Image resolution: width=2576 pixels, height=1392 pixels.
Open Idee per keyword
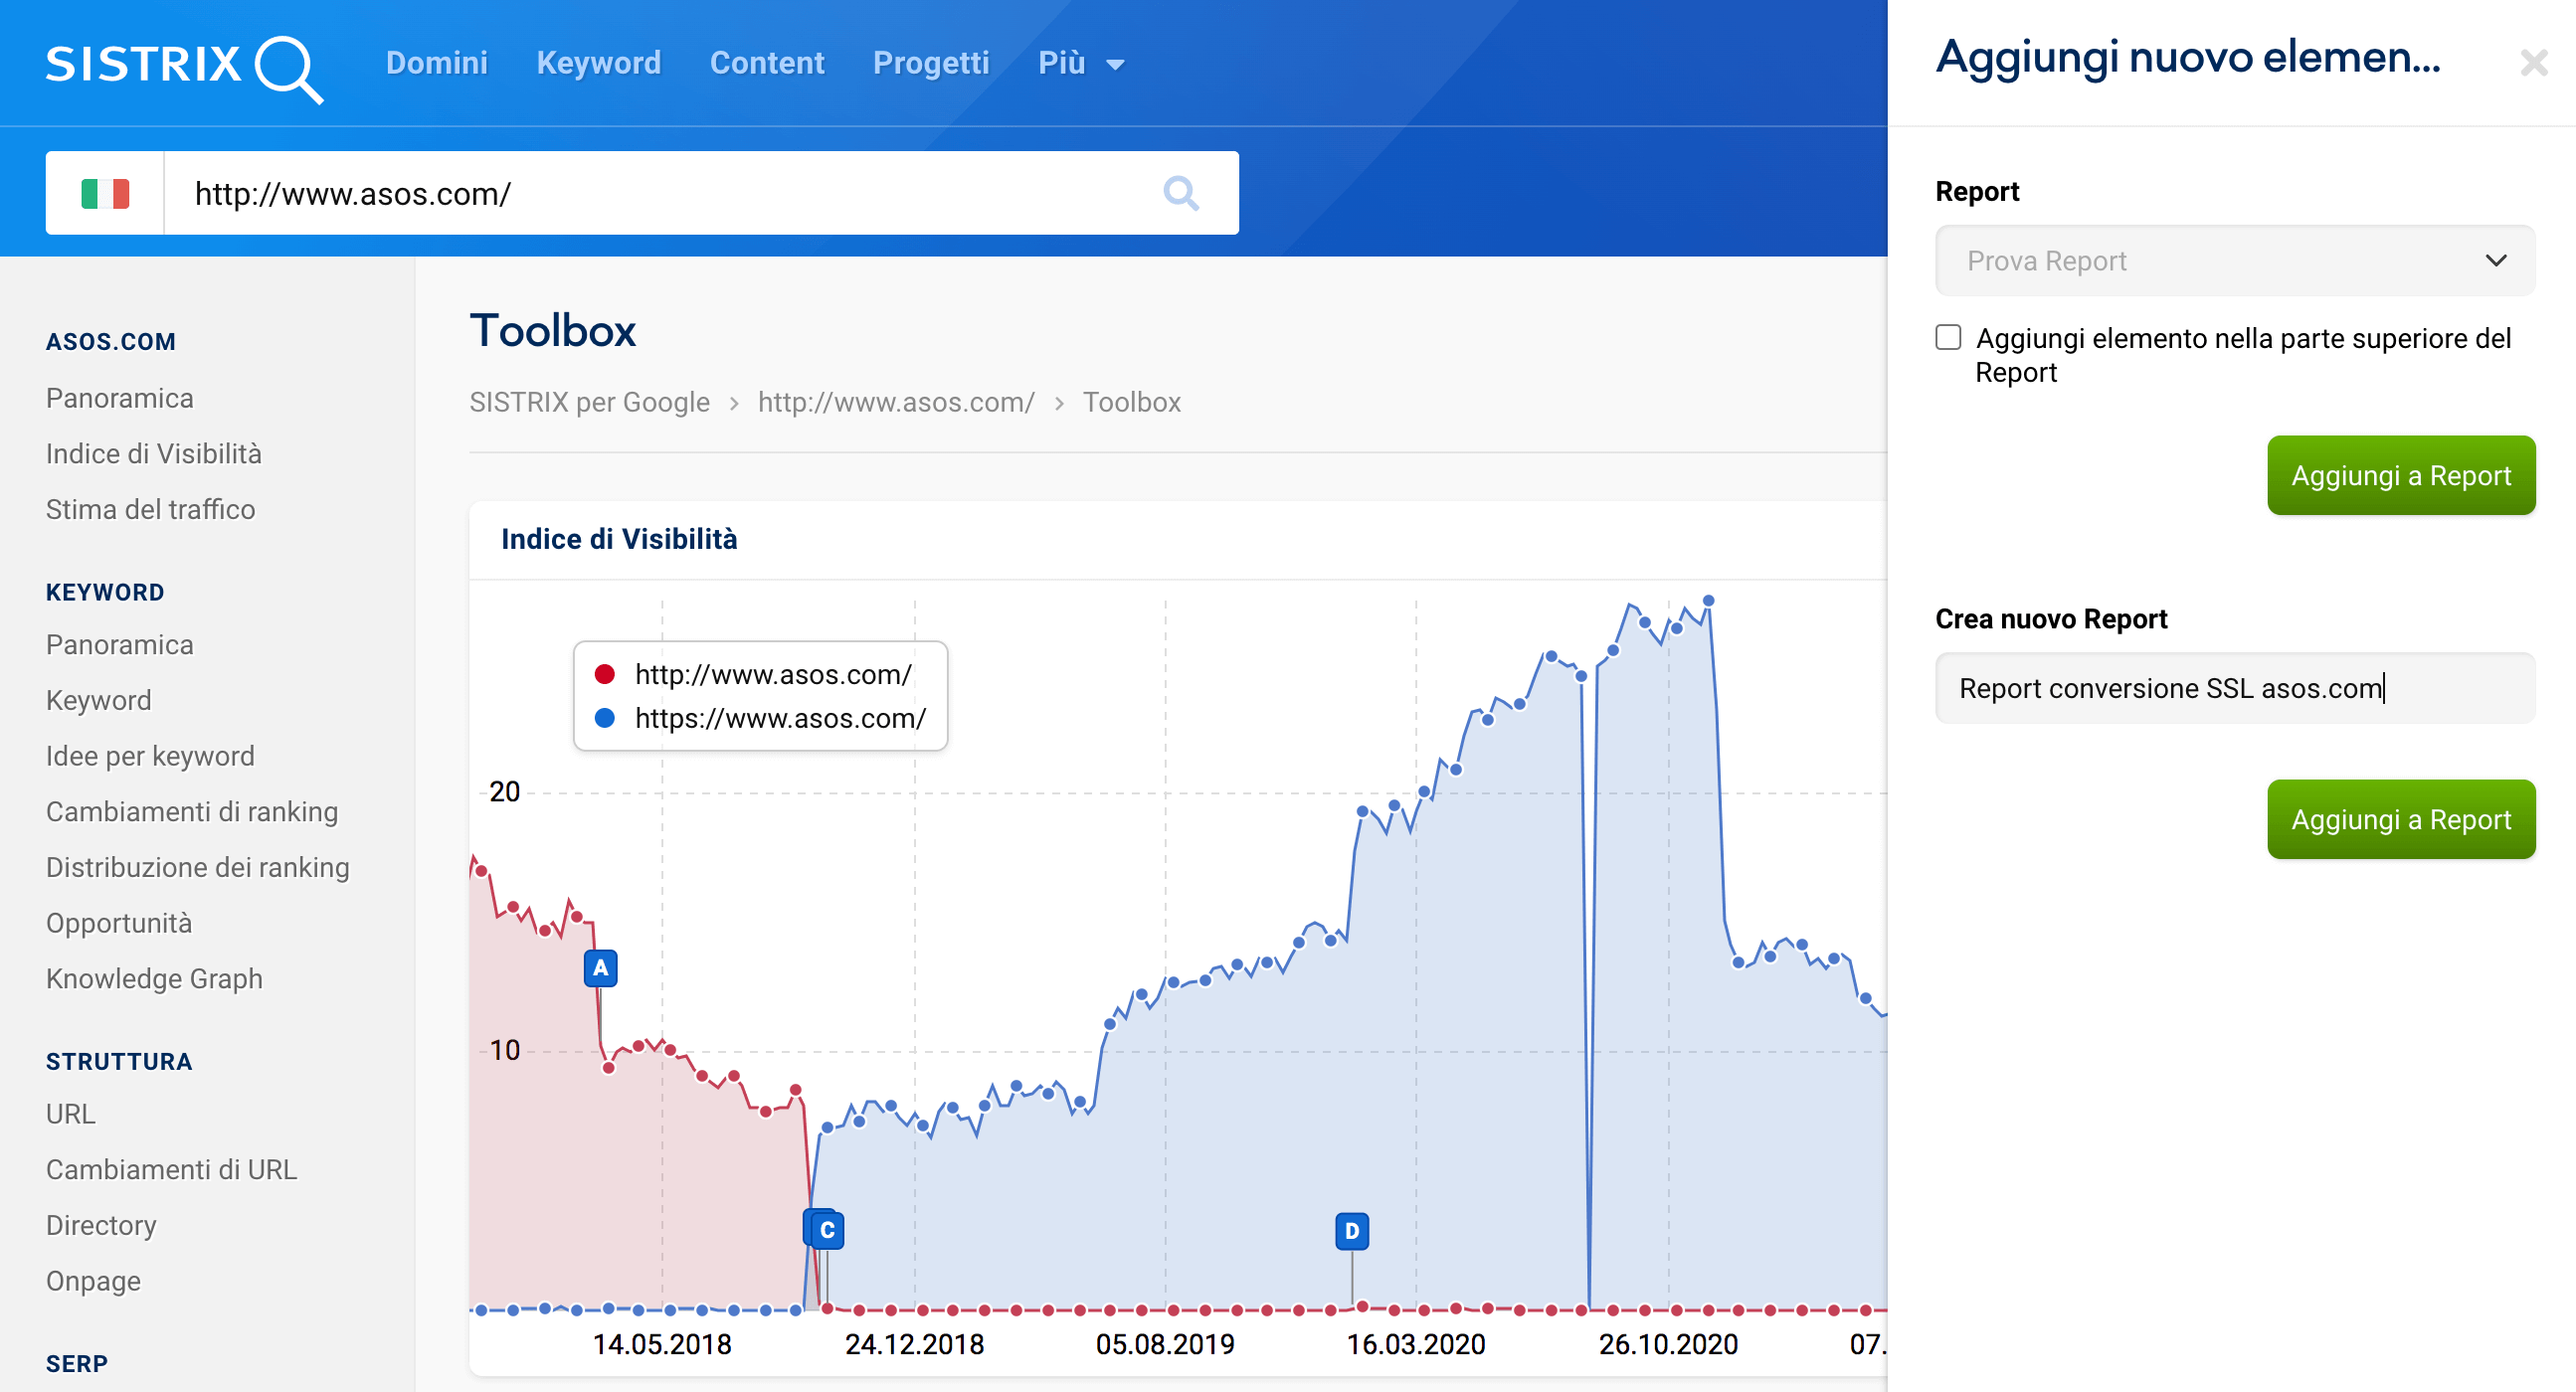[151, 756]
